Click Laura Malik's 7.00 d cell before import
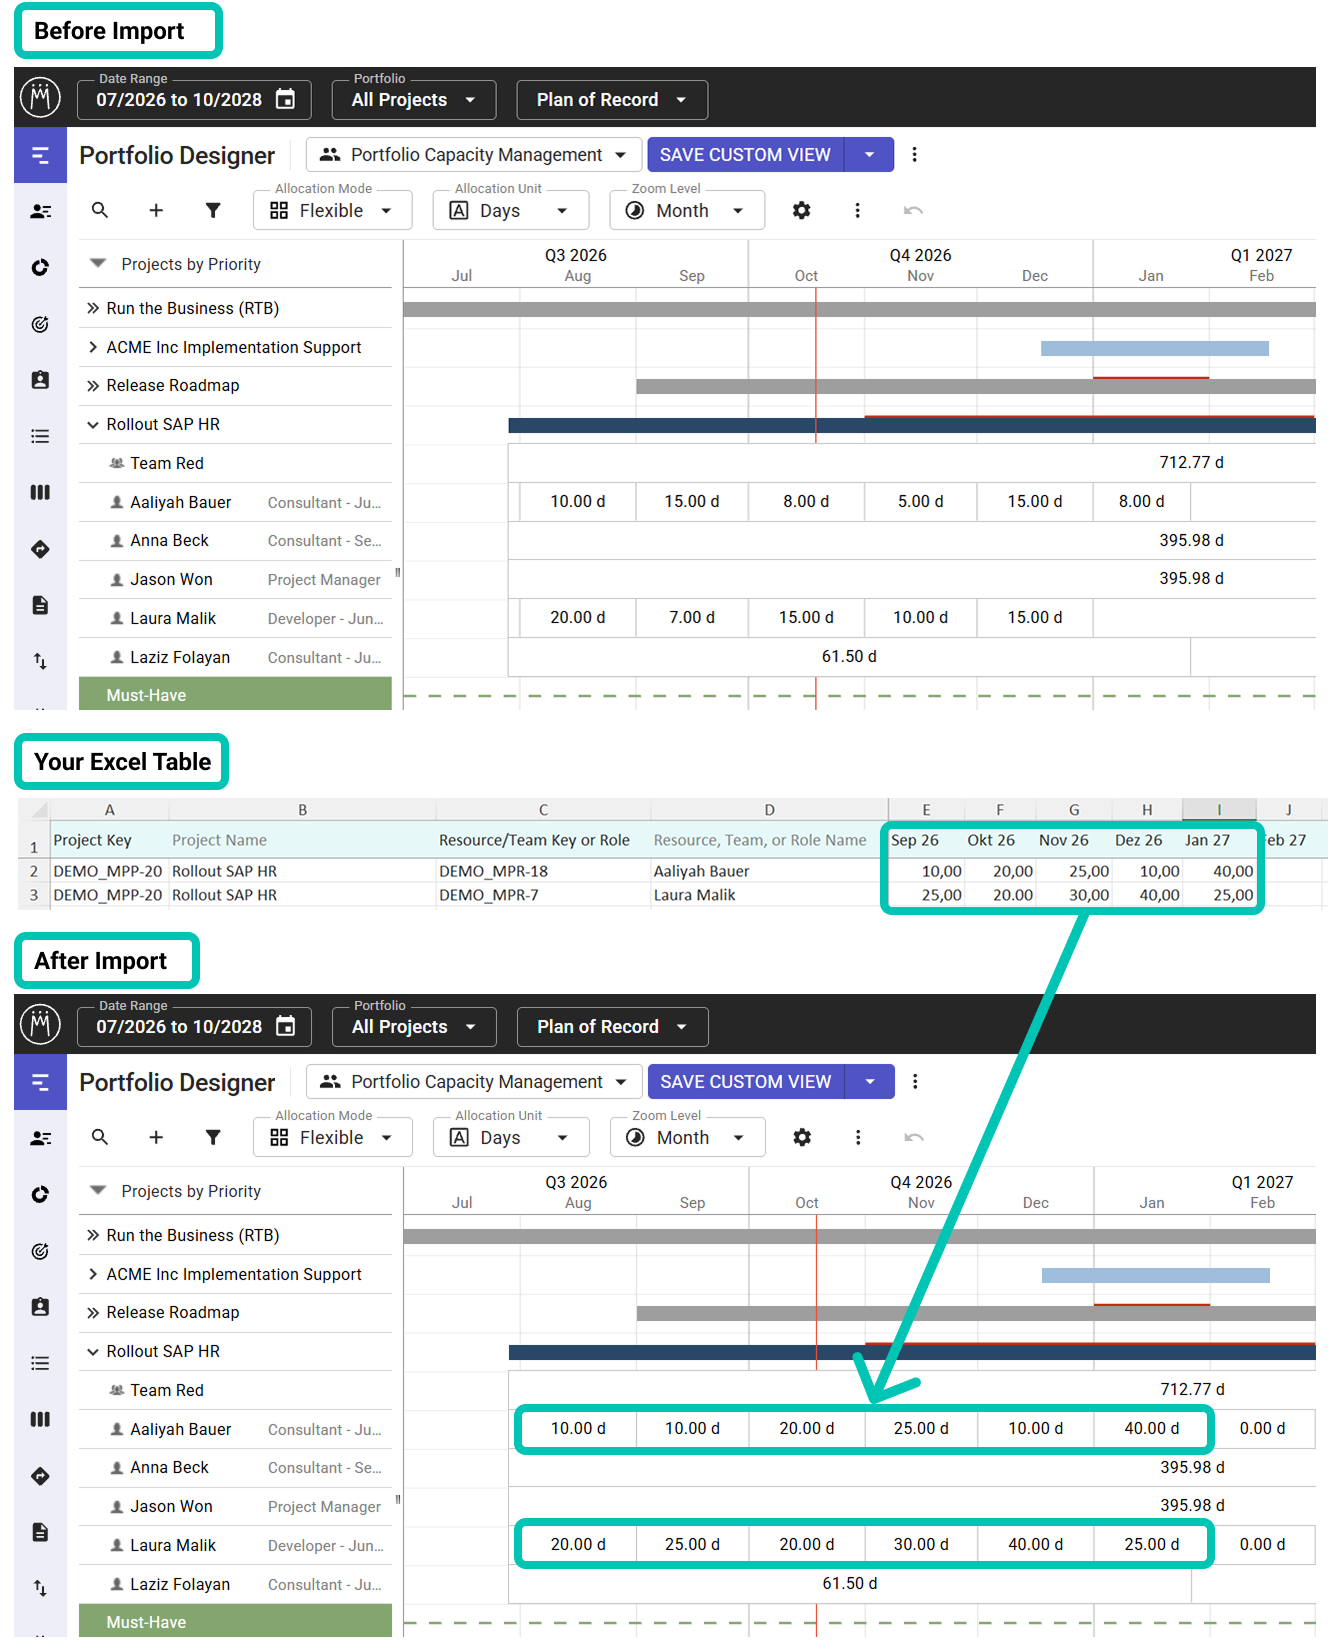The height and width of the screenshot is (1649, 1331). tap(692, 617)
